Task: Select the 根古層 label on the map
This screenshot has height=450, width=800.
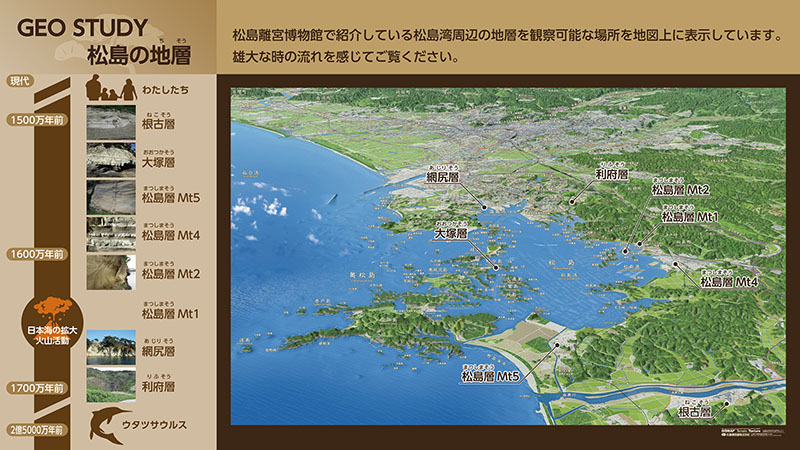Action: [x=694, y=411]
